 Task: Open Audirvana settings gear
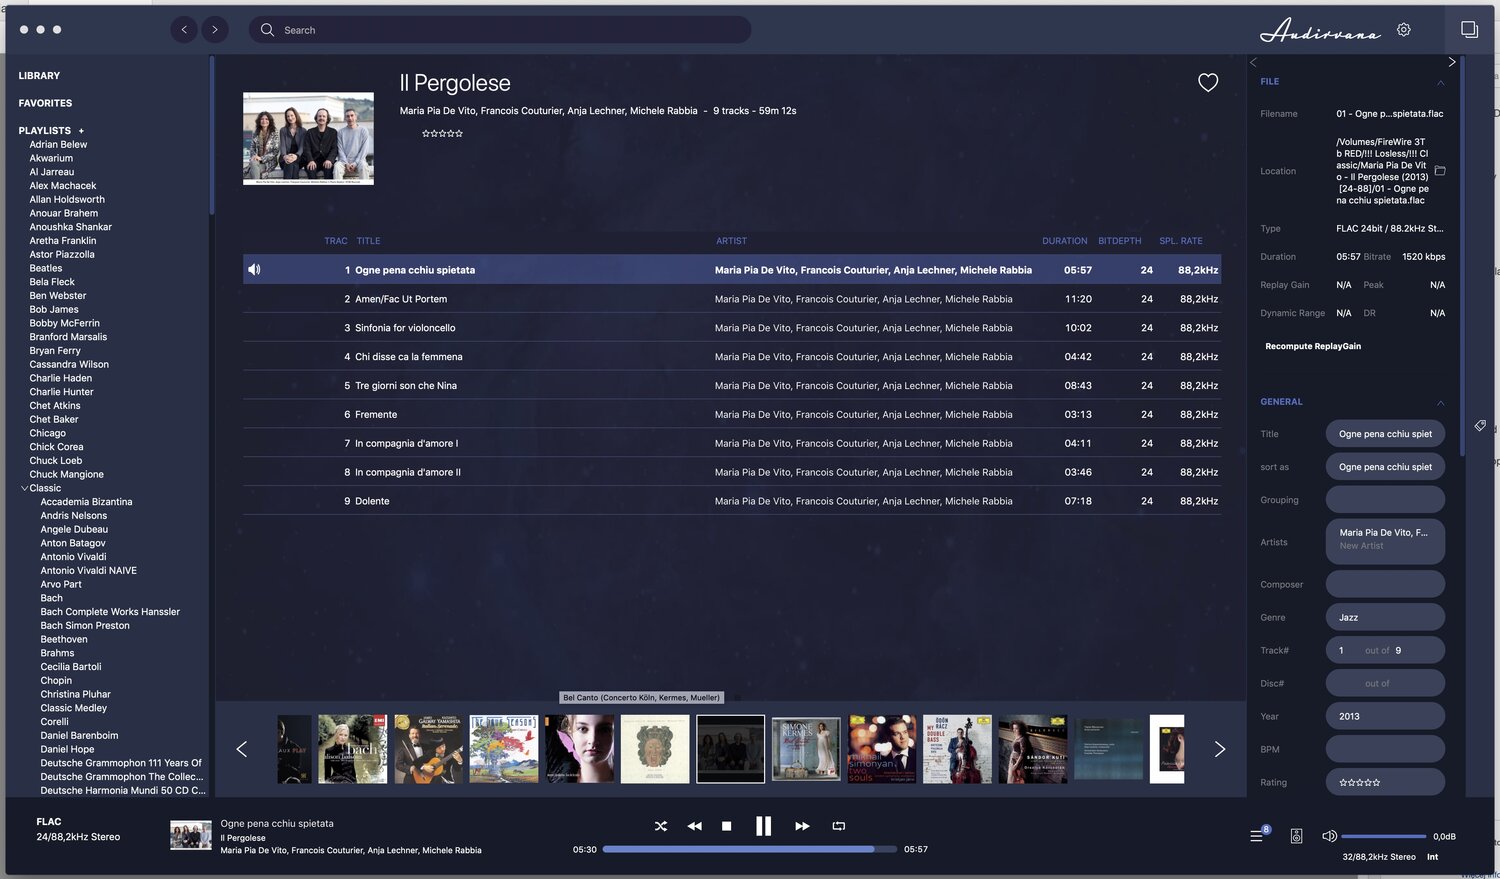click(x=1404, y=30)
